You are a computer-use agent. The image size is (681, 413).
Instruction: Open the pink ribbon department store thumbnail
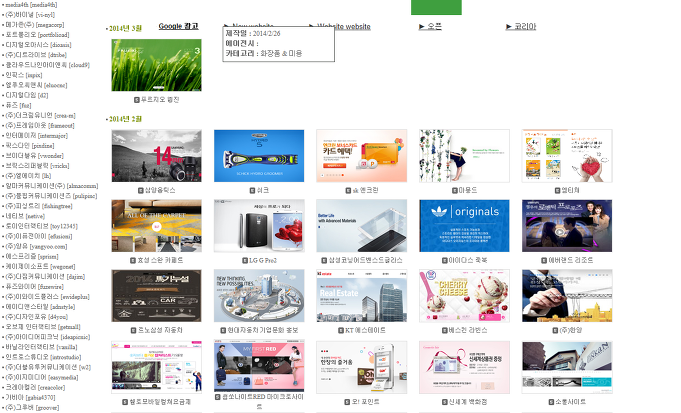[464, 367]
